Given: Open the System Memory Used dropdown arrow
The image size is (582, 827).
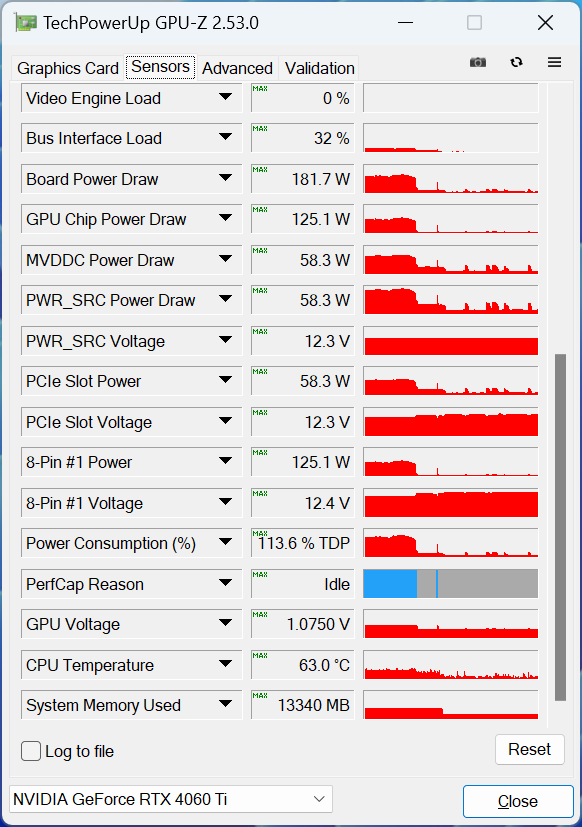Looking at the screenshot, I should click(225, 704).
